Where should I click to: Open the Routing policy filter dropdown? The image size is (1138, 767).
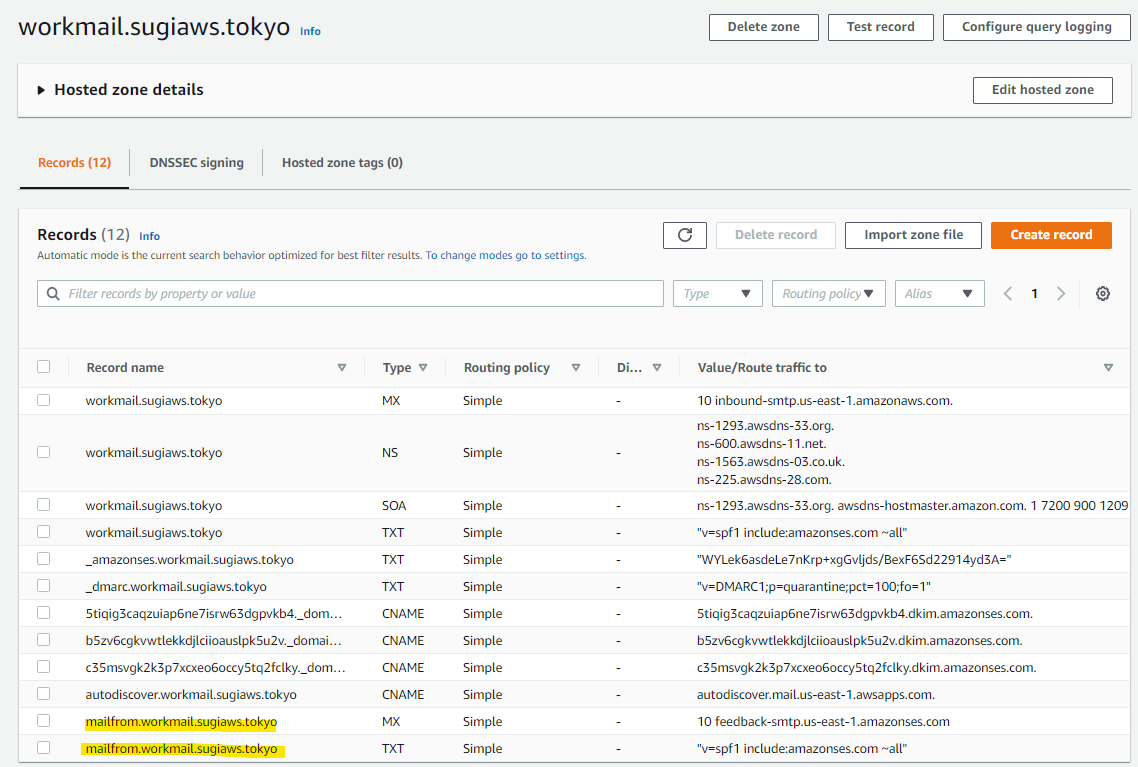(x=828, y=294)
